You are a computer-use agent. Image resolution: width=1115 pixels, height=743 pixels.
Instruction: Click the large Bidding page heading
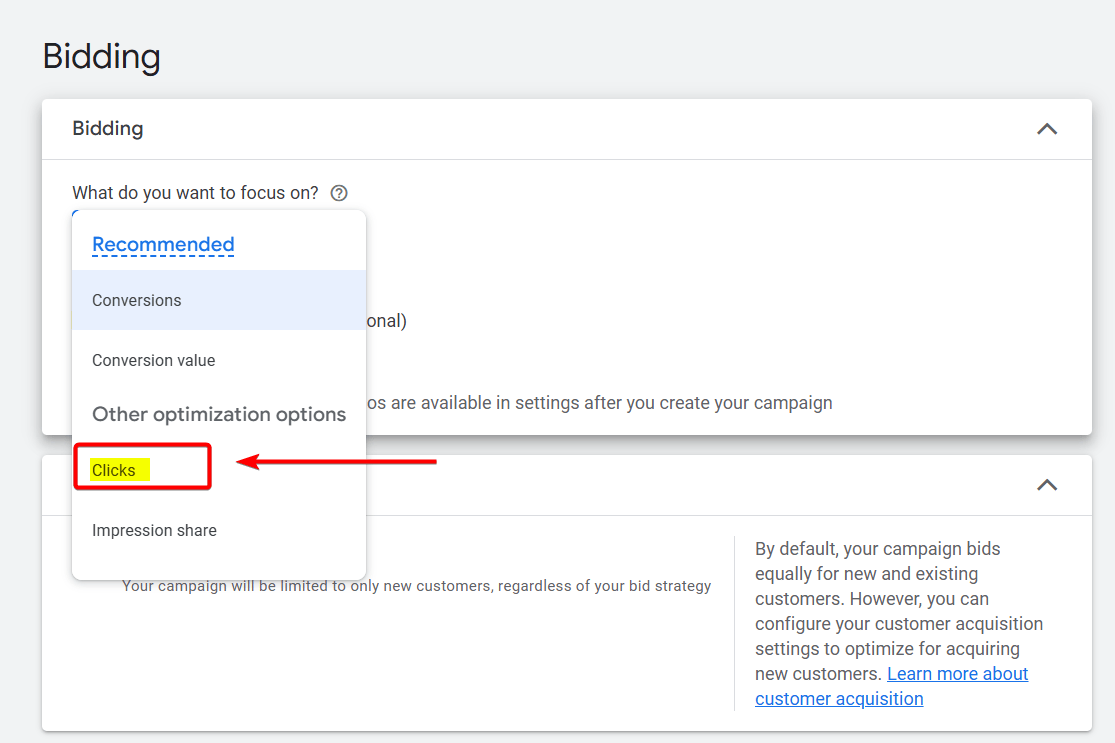(101, 56)
